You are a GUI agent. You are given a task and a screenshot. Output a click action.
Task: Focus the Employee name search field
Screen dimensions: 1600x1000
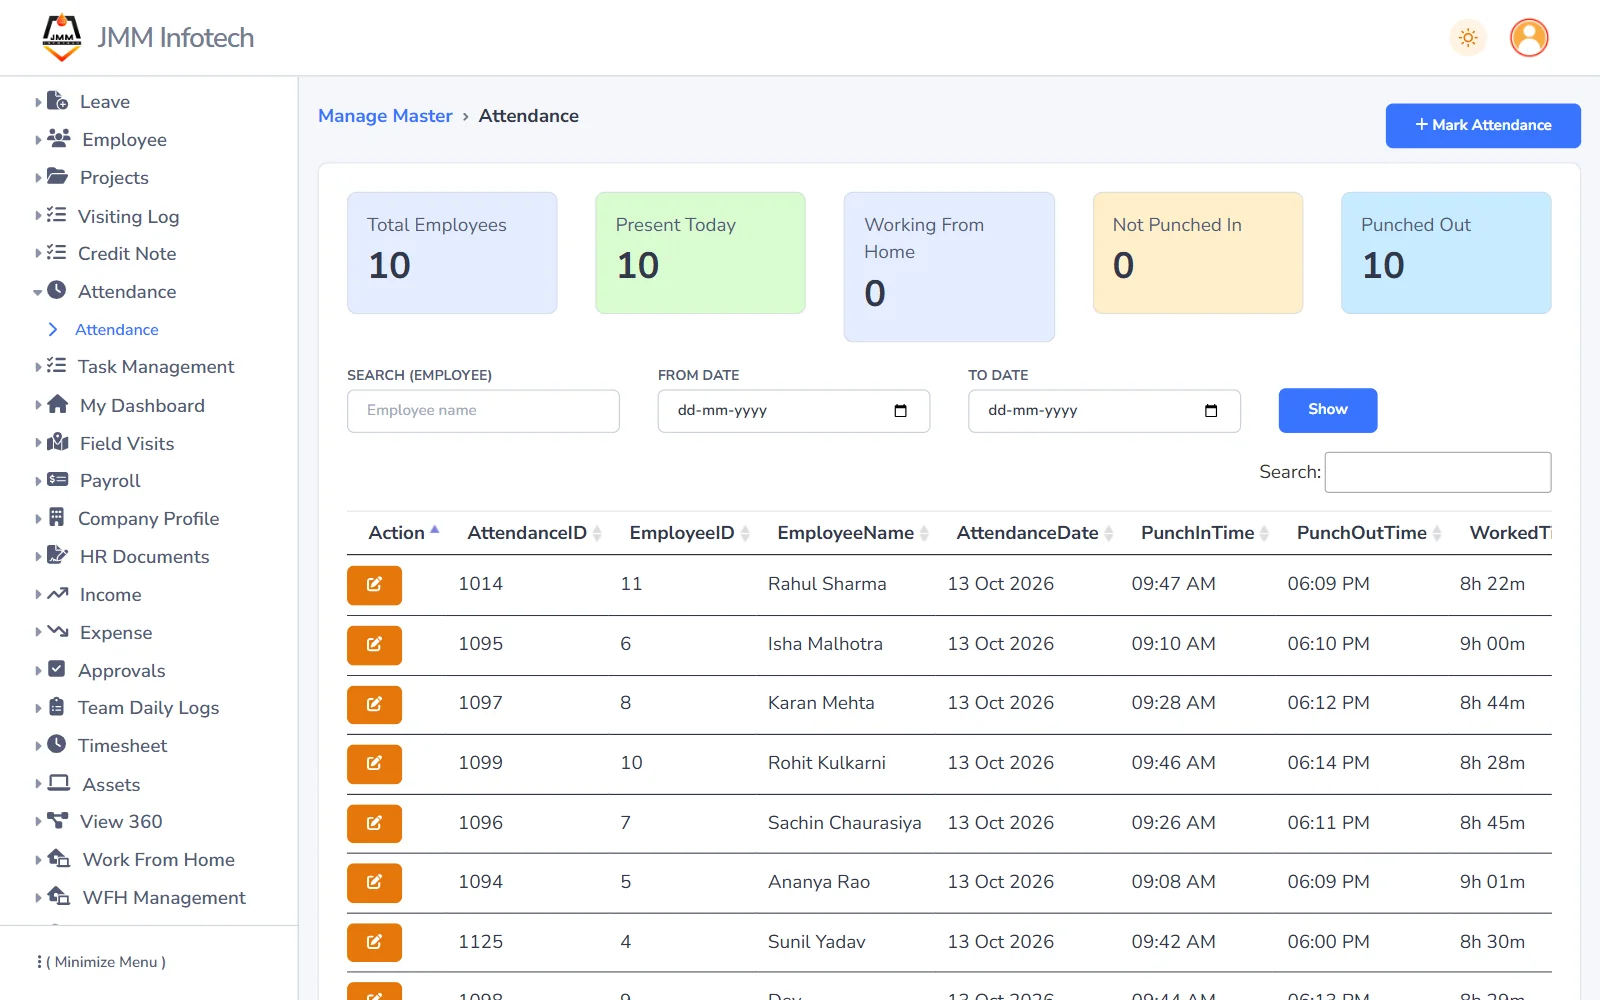coord(483,411)
